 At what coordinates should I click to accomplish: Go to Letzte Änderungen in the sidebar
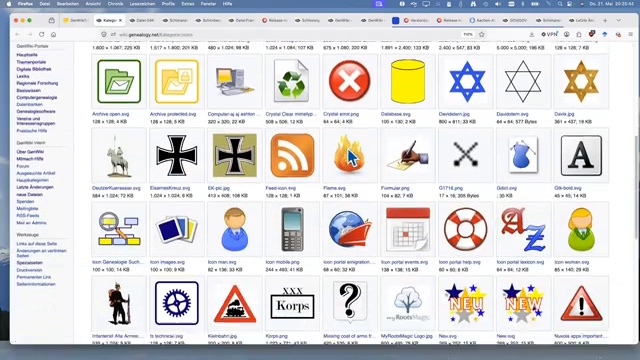35,187
